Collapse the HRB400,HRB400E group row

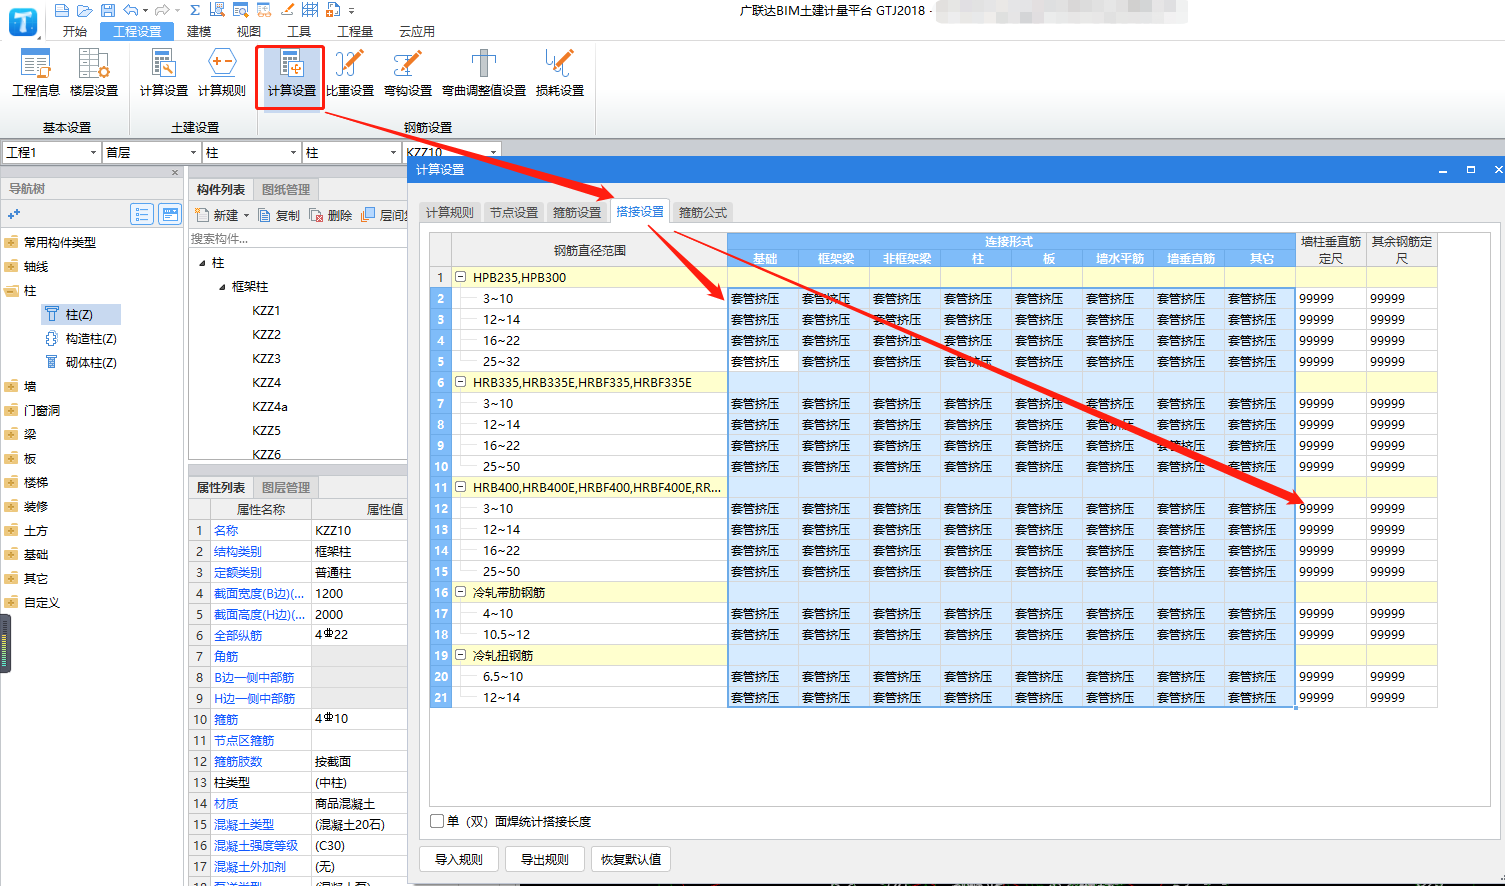coord(461,487)
